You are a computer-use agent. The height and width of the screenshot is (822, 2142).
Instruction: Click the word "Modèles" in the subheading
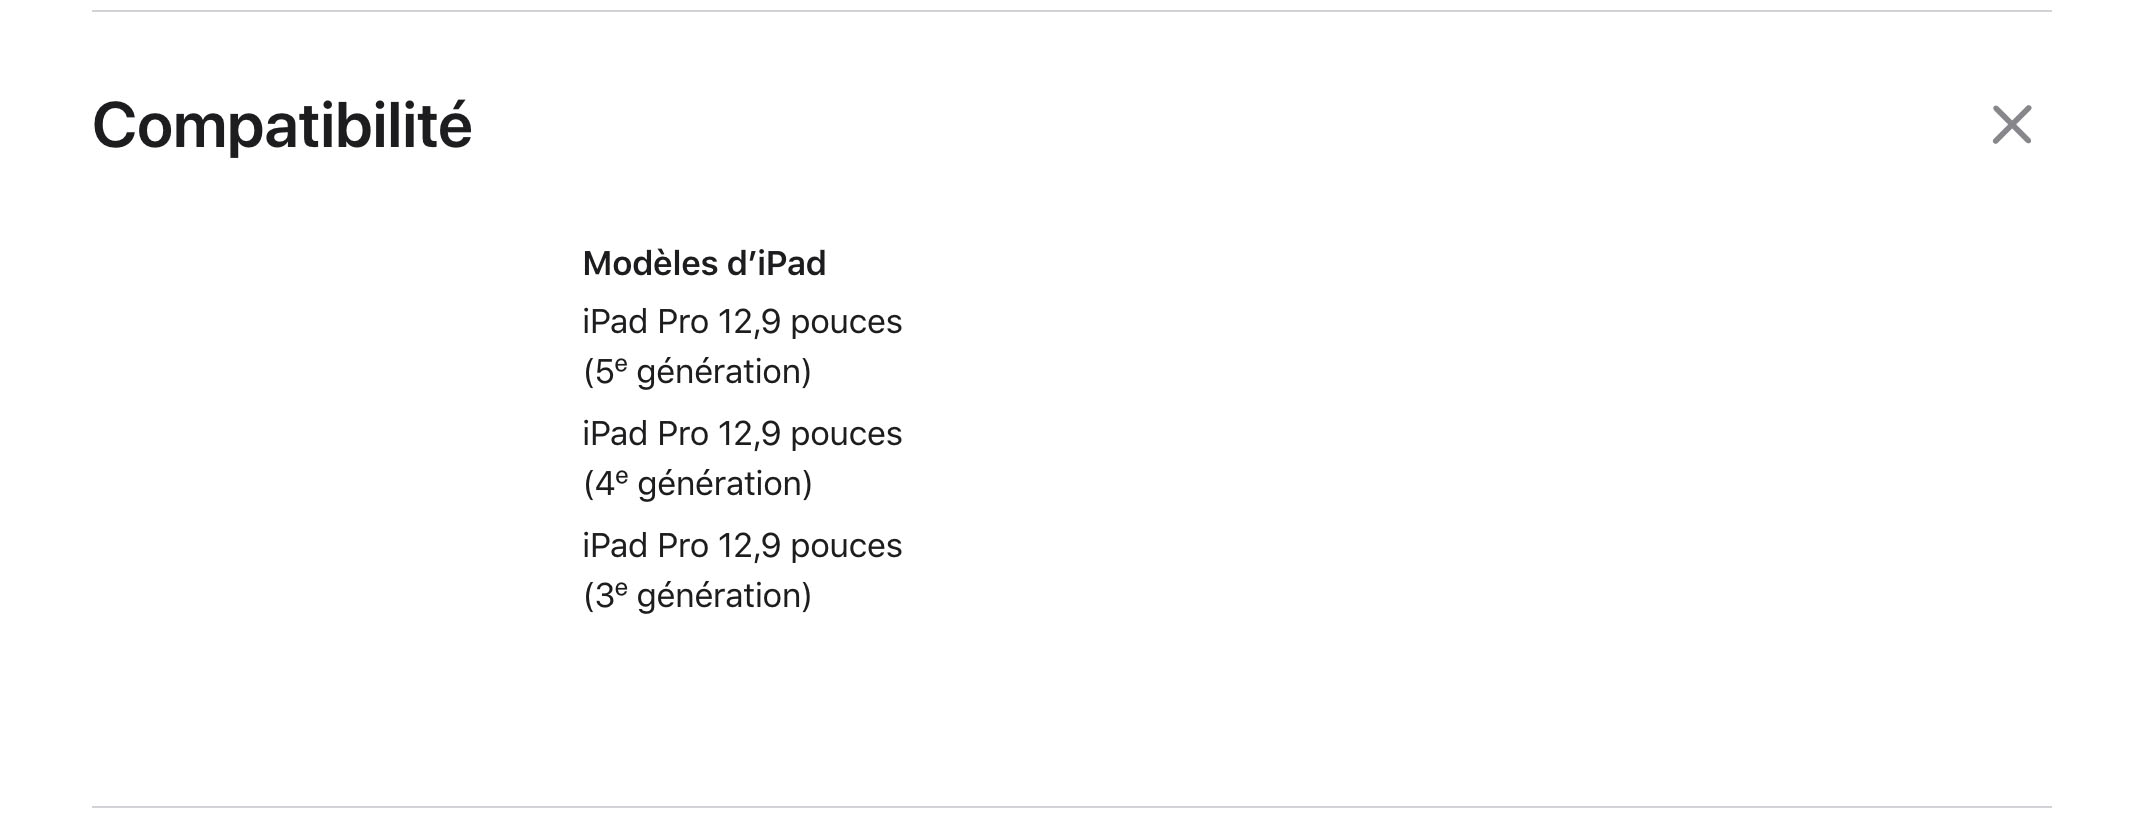(648, 263)
